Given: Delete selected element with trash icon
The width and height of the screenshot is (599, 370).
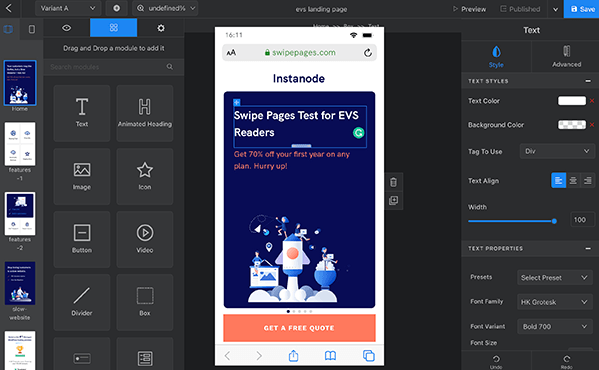Looking at the screenshot, I should point(393,182).
